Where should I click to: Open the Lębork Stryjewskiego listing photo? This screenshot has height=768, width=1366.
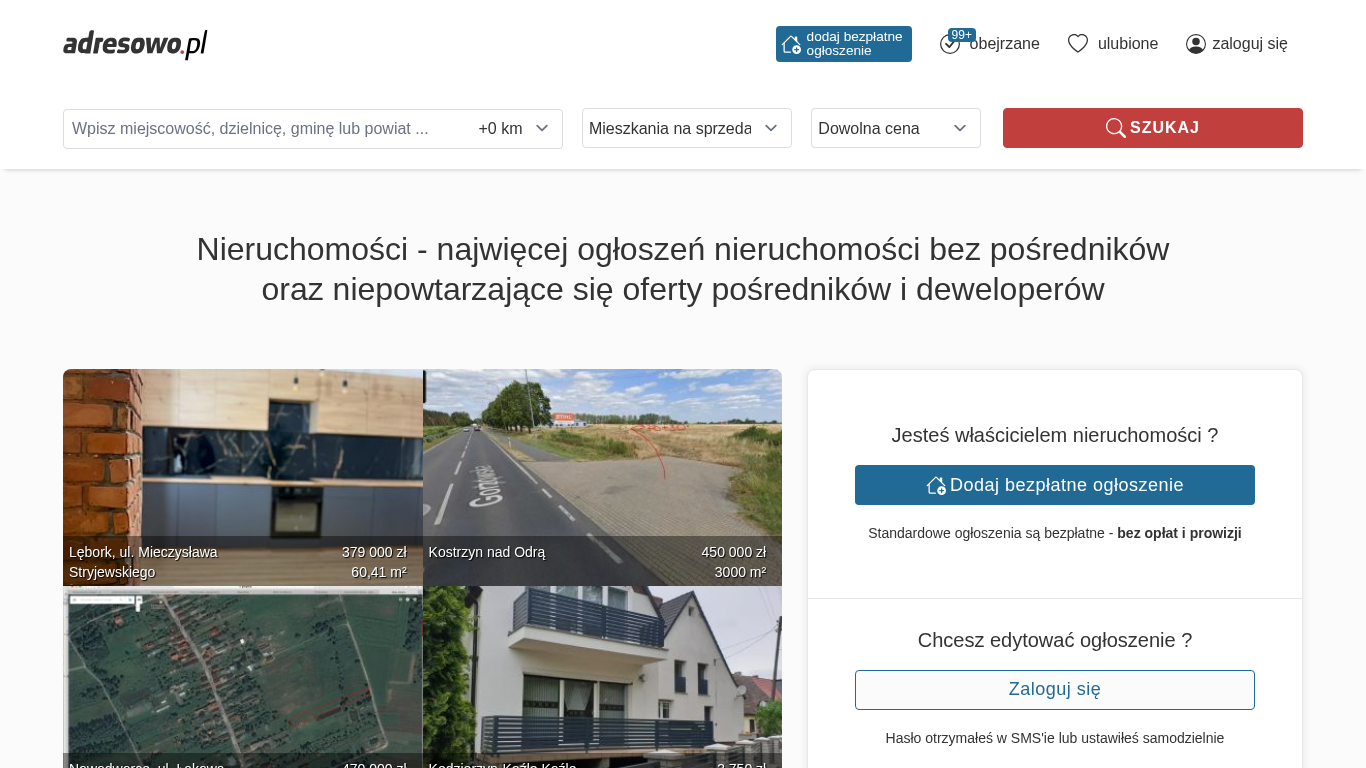[242, 460]
